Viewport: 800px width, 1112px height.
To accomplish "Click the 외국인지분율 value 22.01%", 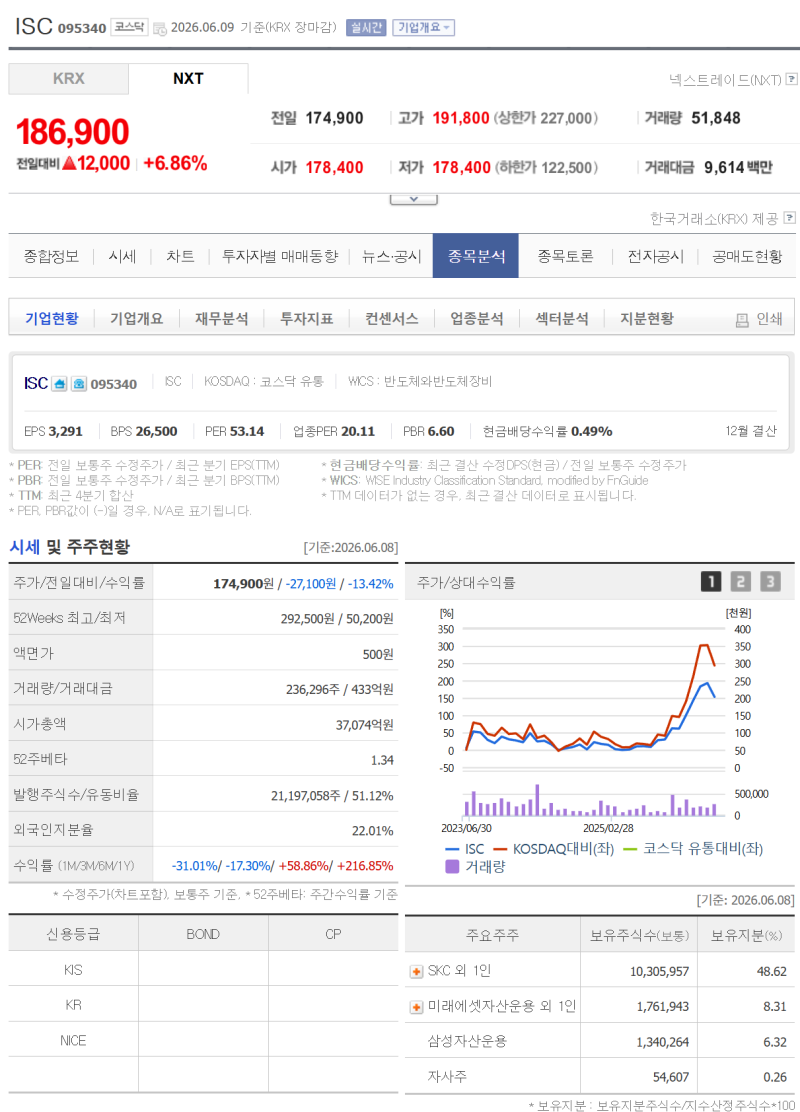I will point(373,830).
